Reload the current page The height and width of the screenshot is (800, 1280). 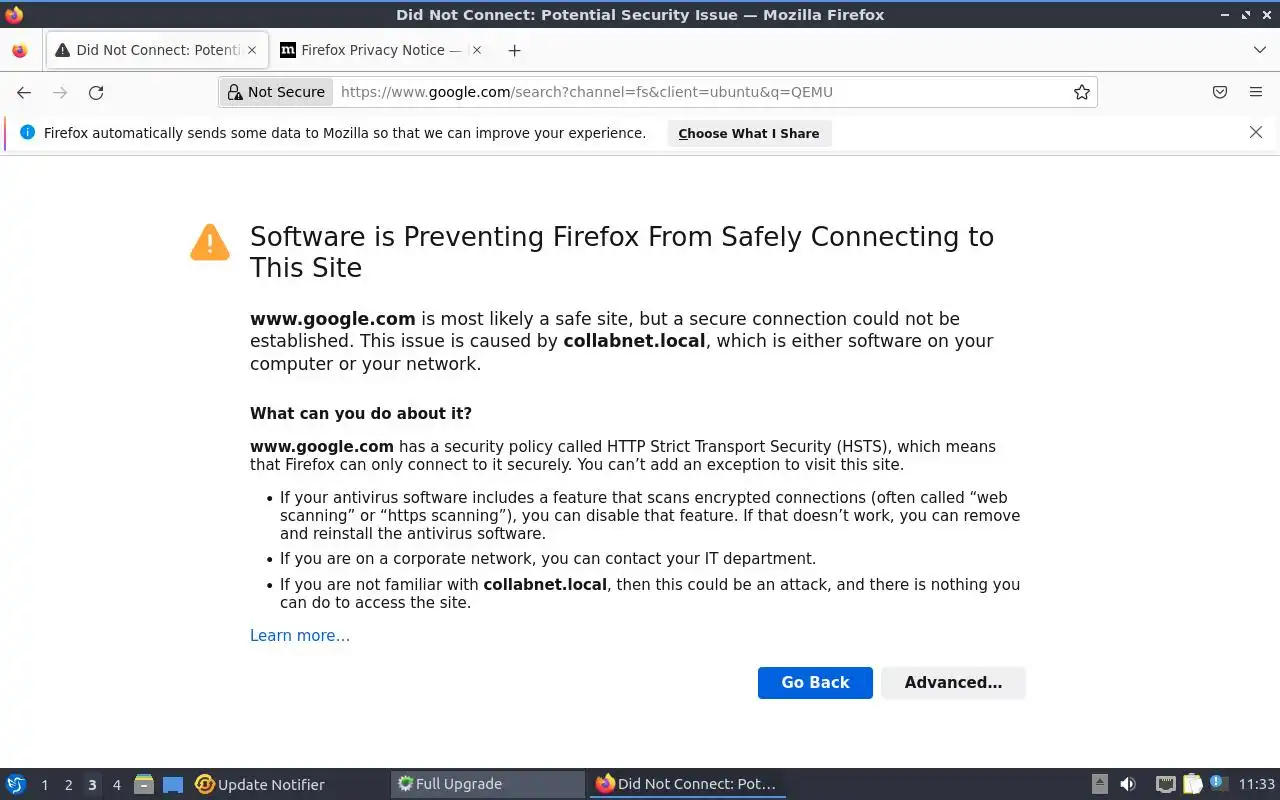click(x=96, y=92)
